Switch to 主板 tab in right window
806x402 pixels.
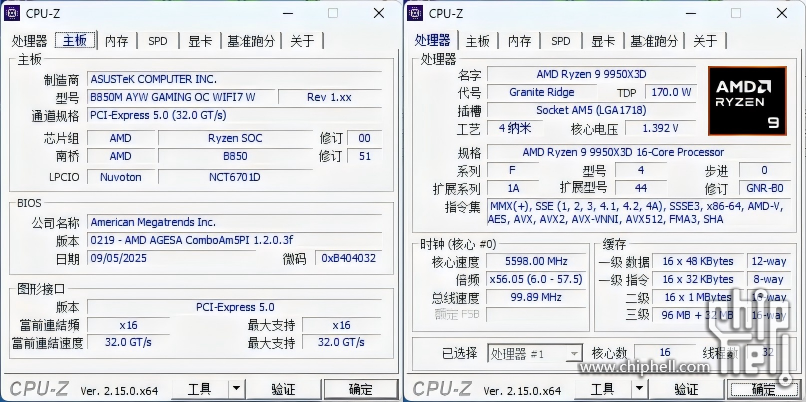(x=477, y=41)
